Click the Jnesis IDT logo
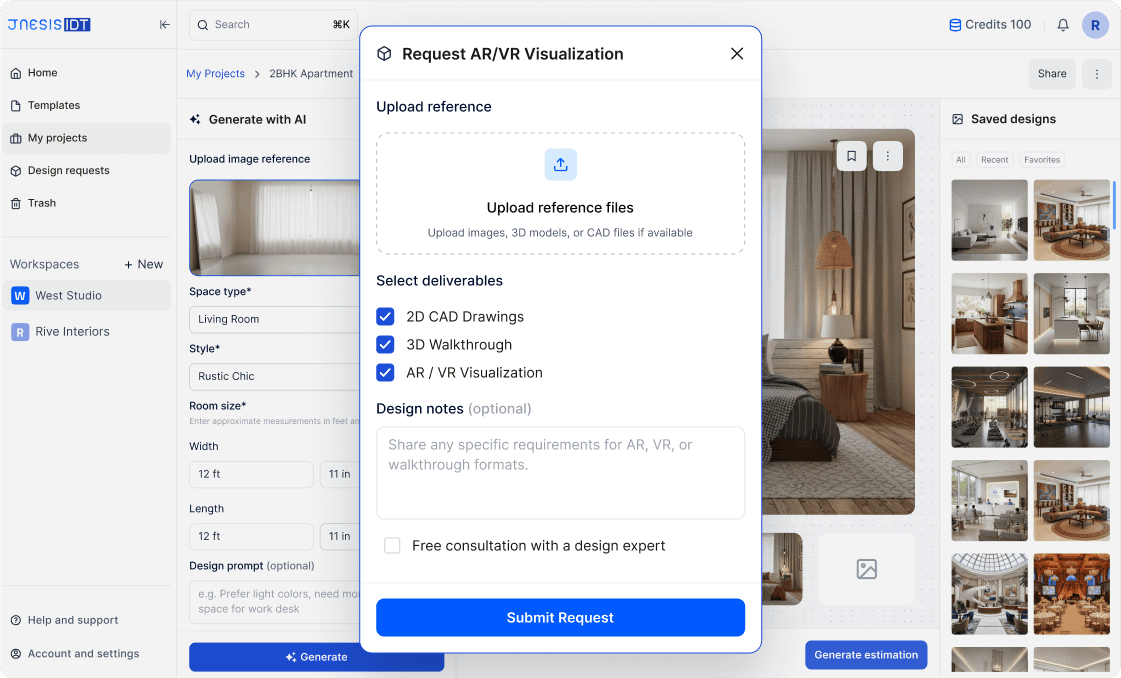This screenshot has height=678, width=1121. click(49, 24)
